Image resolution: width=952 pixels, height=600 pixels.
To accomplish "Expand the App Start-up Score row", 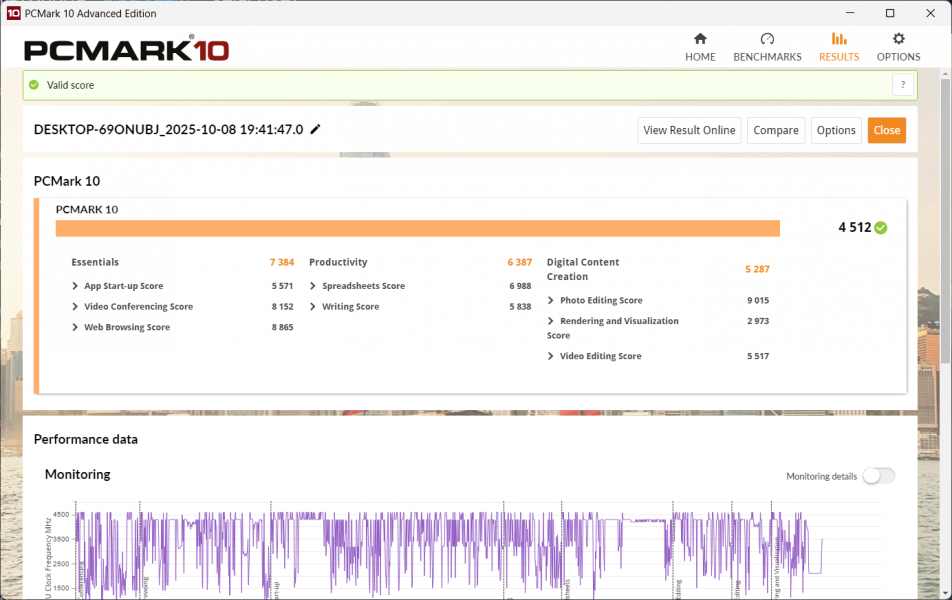I will click(x=75, y=286).
